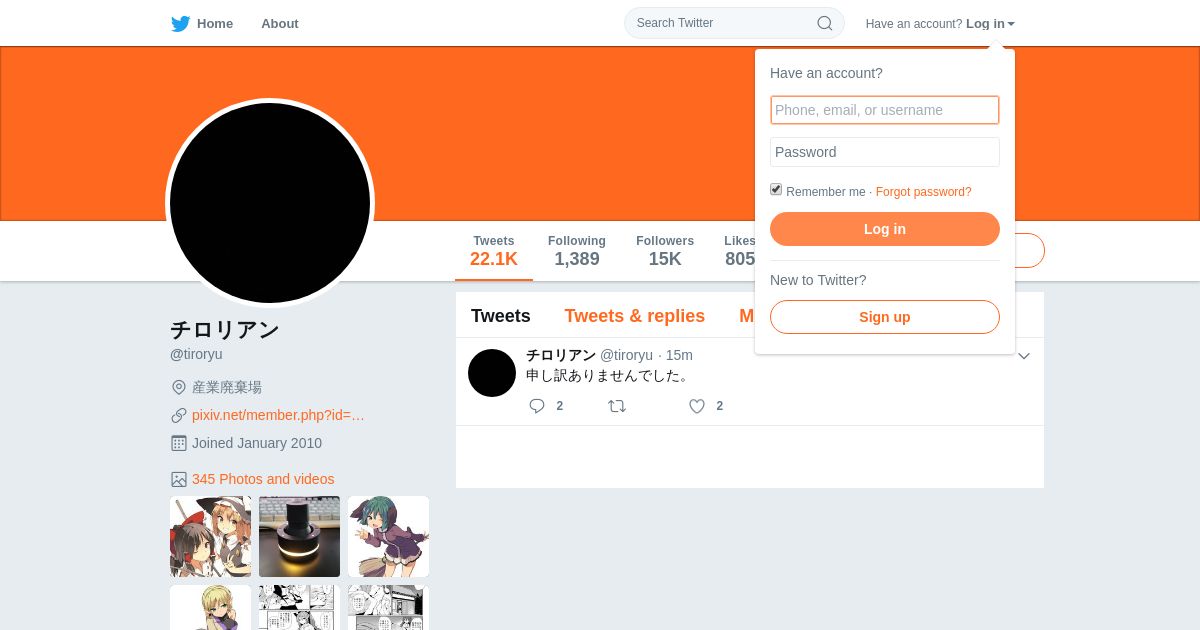Click the large black profile avatar
Viewport: 1200px width, 630px height.
(x=270, y=203)
